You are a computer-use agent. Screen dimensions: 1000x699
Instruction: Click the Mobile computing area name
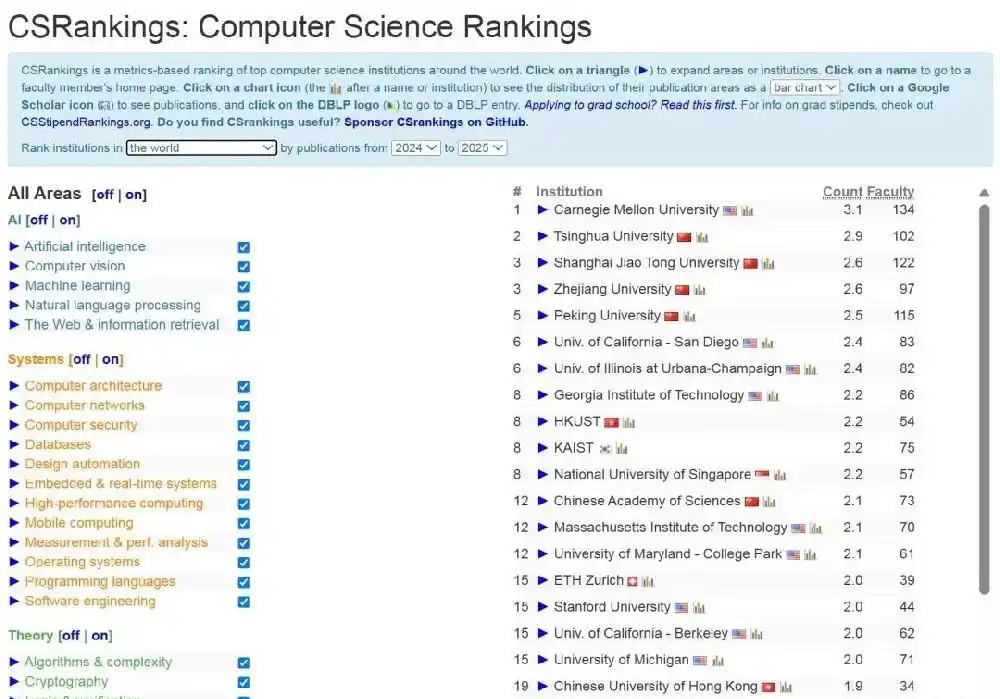[x=79, y=523]
